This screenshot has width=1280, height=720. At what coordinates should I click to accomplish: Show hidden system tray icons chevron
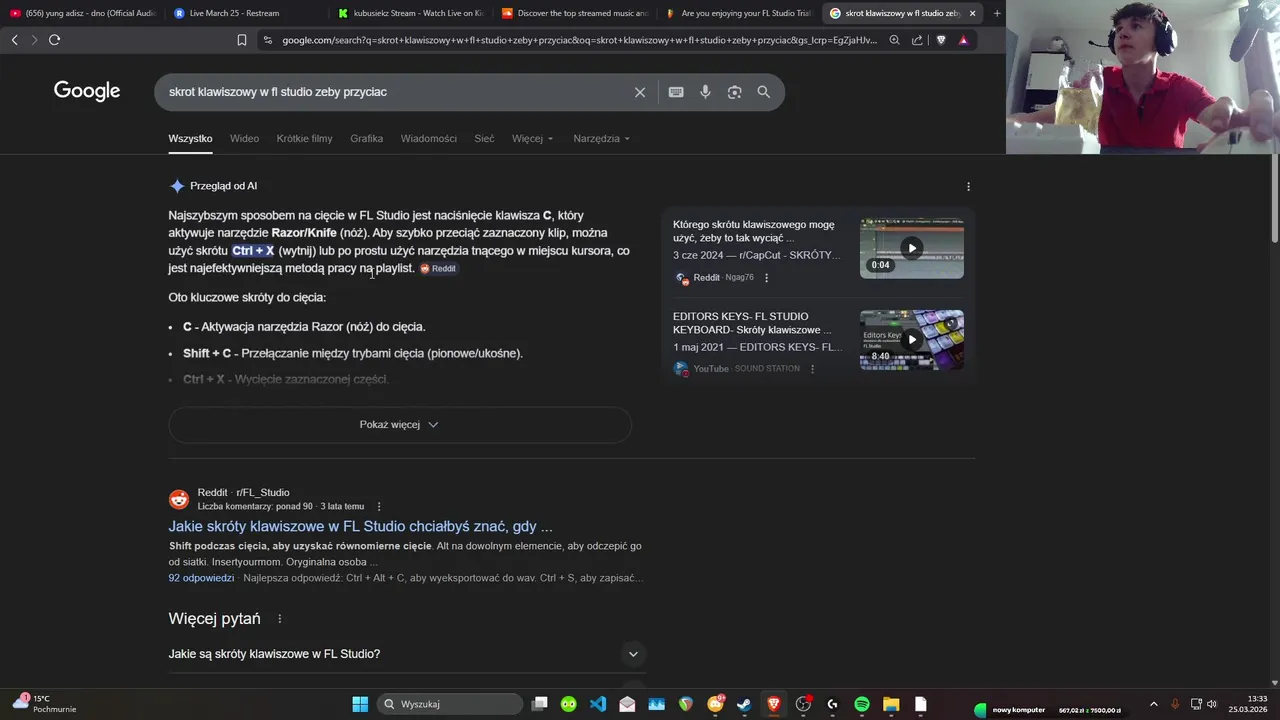pos(1153,704)
